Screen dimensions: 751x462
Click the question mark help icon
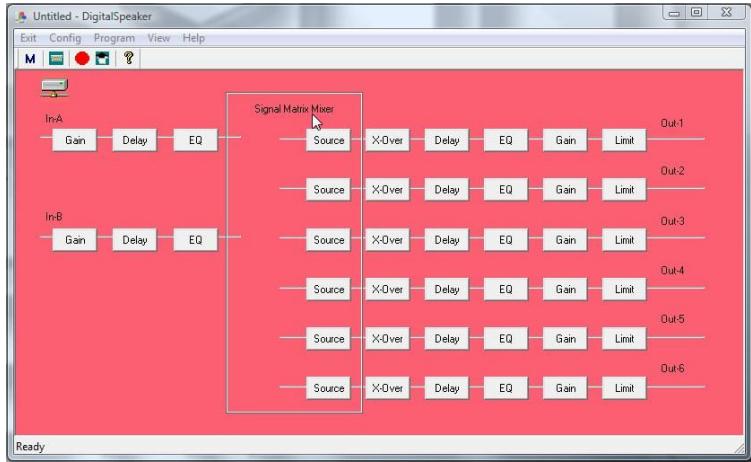[x=128, y=58]
